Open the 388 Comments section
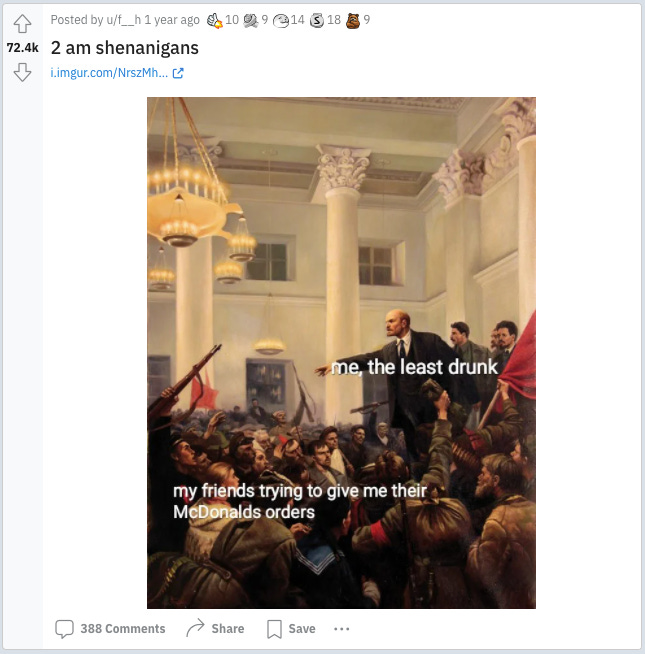645x654 pixels. [x=123, y=629]
